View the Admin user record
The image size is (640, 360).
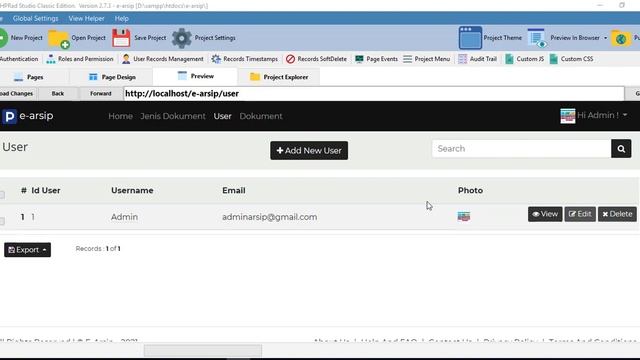(x=545, y=214)
